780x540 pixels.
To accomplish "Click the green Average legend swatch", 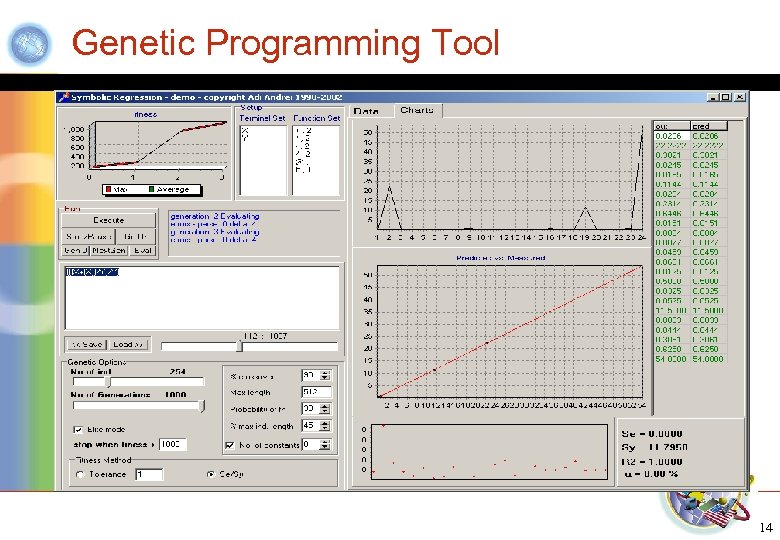I will (x=151, y=189).
